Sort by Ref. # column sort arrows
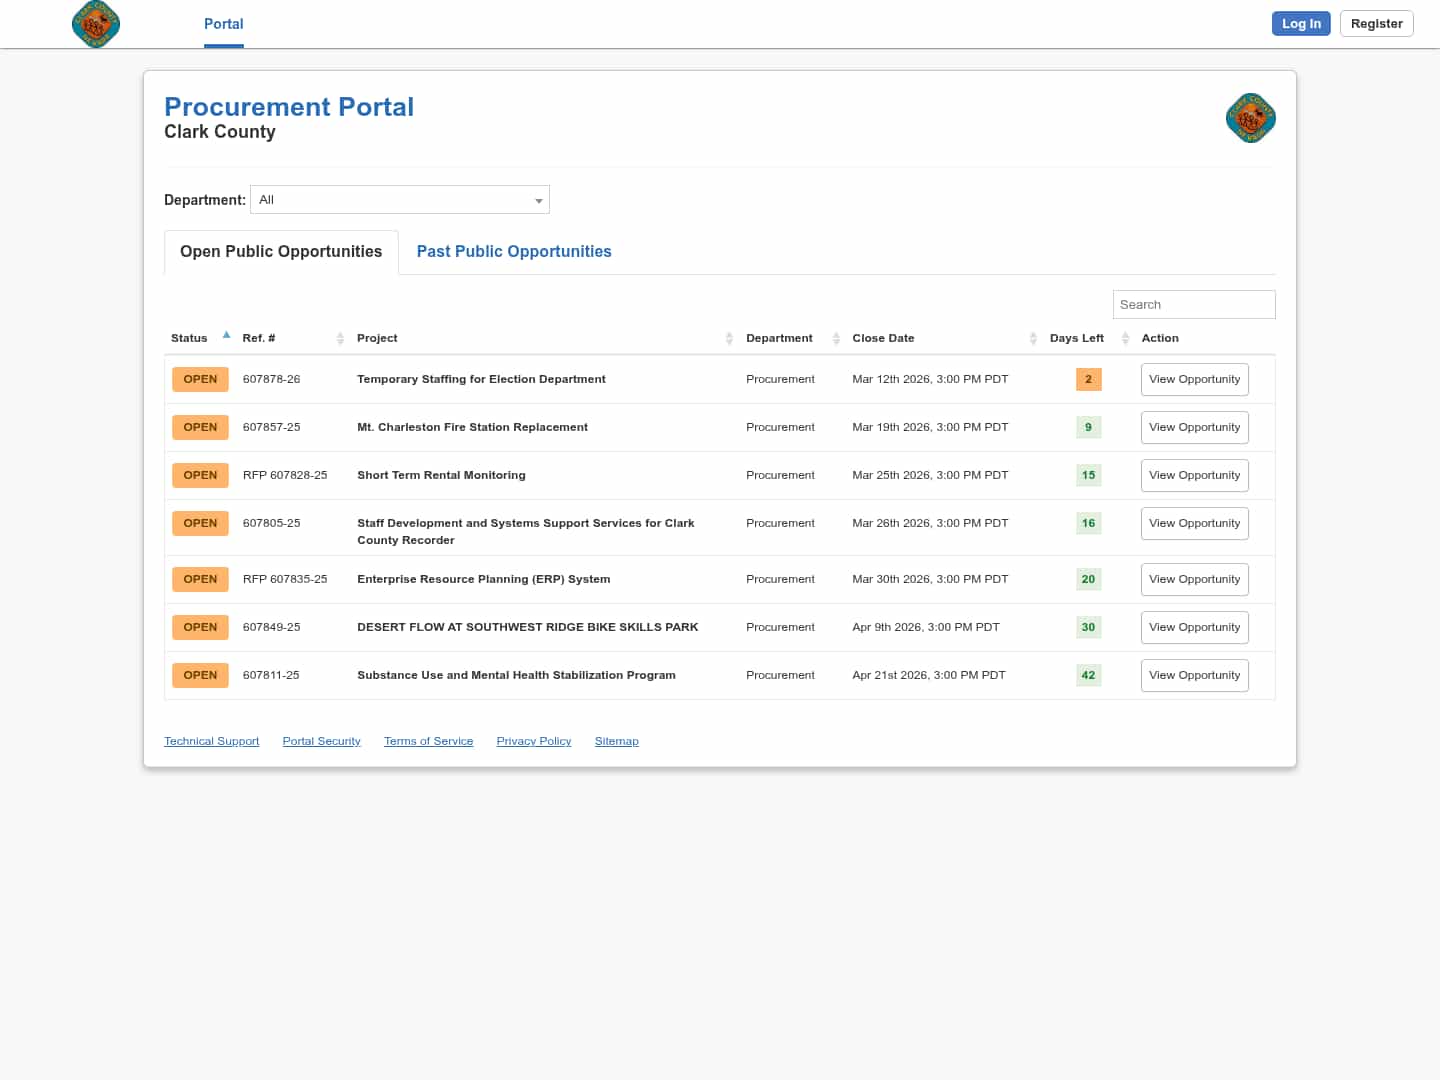Viewport: 1440px width, 1080px height. (x=340, y=339)
